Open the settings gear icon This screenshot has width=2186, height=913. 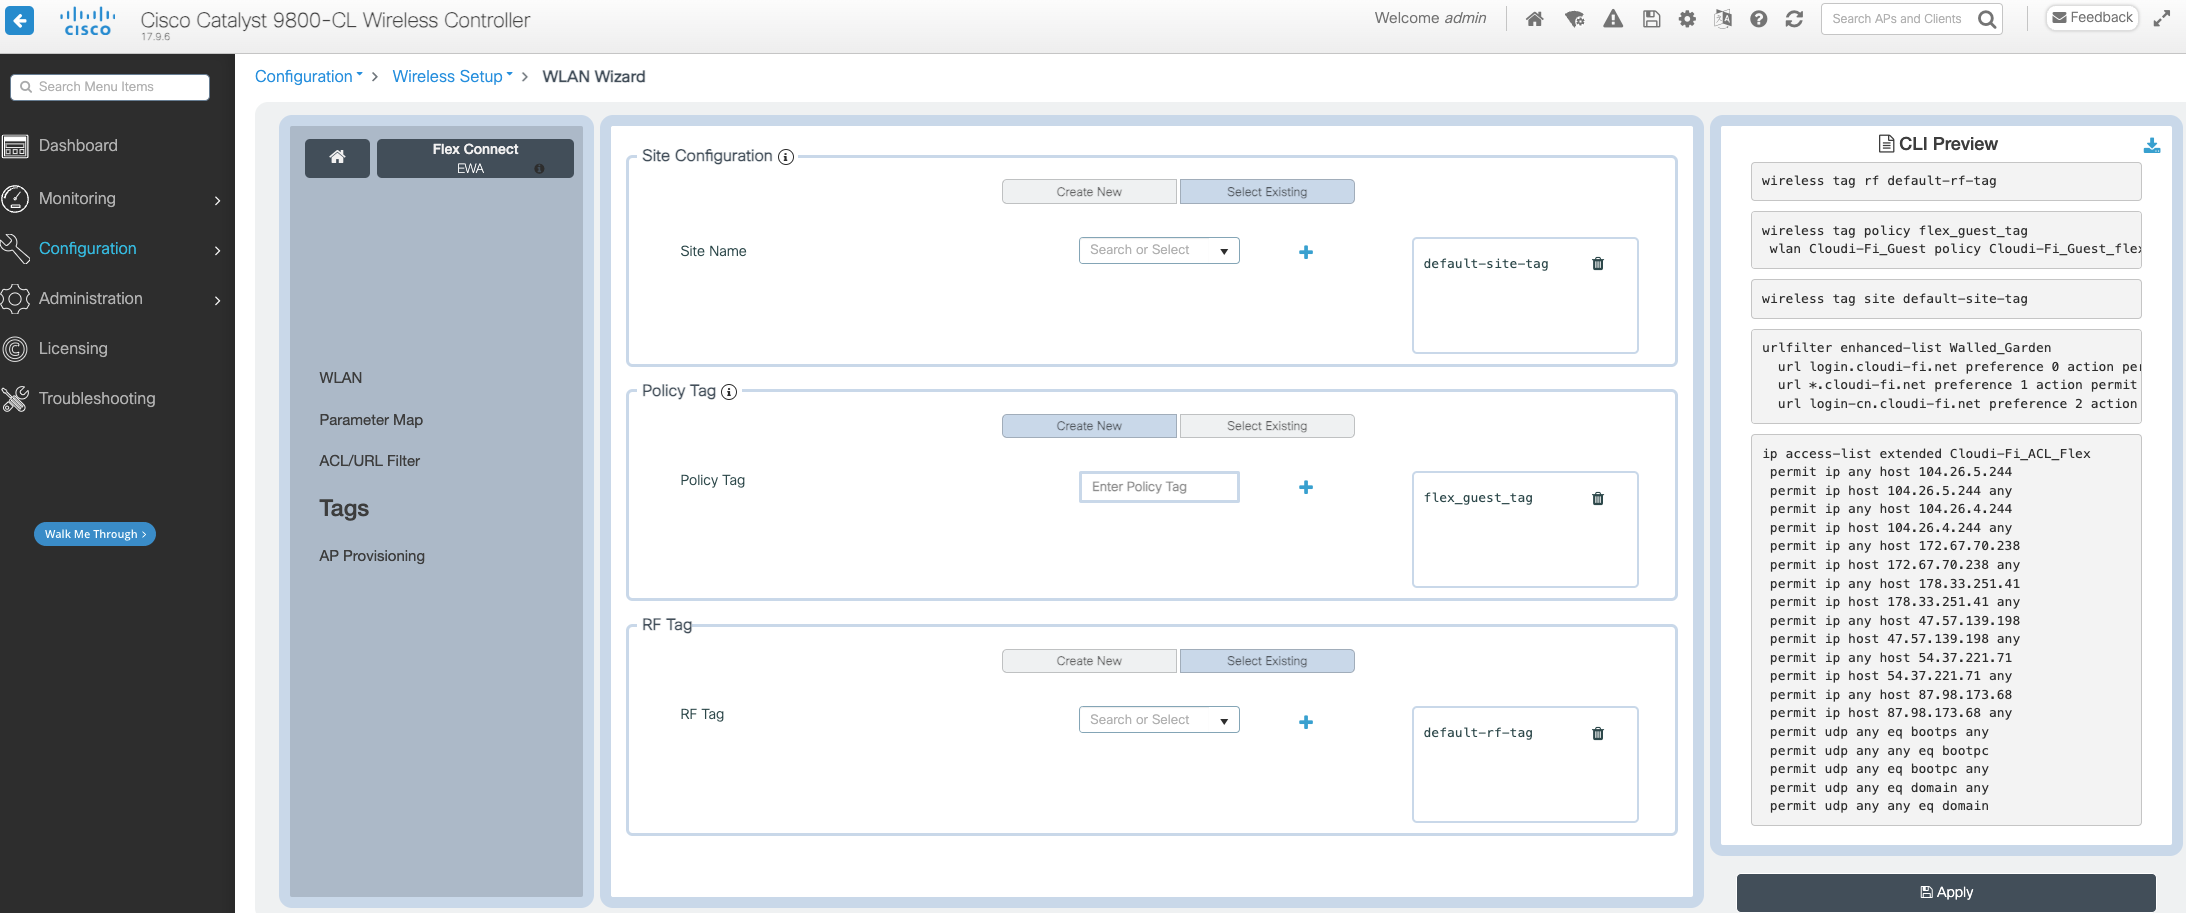(1687, 19)
